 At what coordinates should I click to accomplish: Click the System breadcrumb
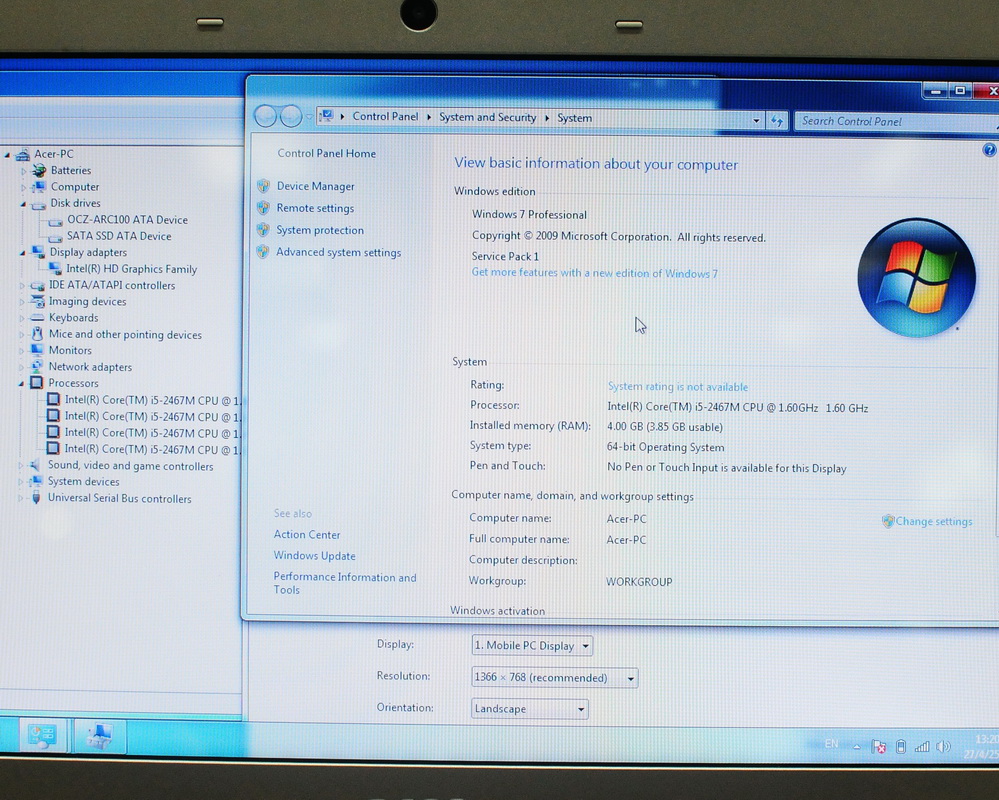coord(575,118)
